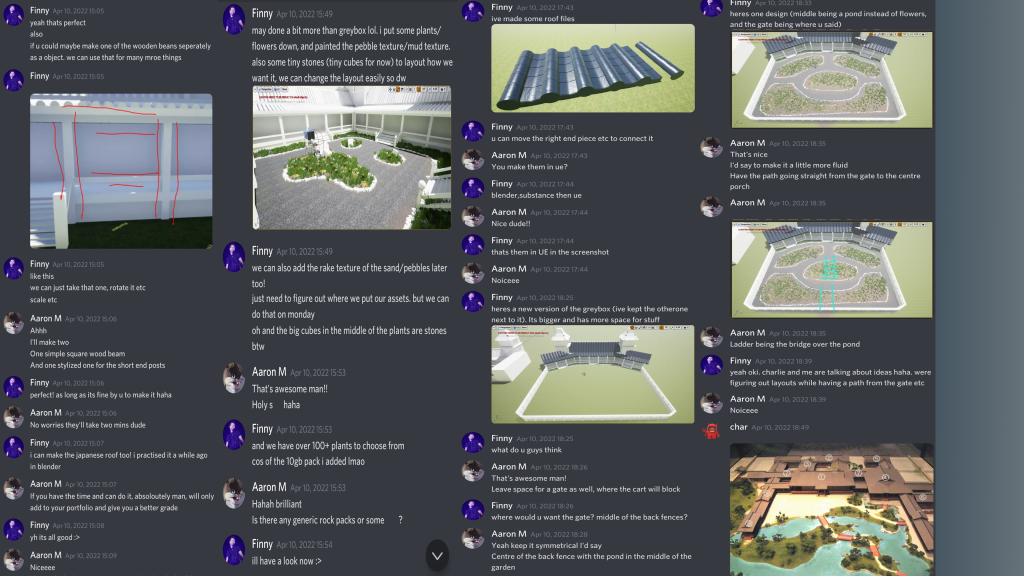Open Aaron's cyan-annotated garden layout image
Viewport: 1024px width, 576px height.
coord(831,269)
